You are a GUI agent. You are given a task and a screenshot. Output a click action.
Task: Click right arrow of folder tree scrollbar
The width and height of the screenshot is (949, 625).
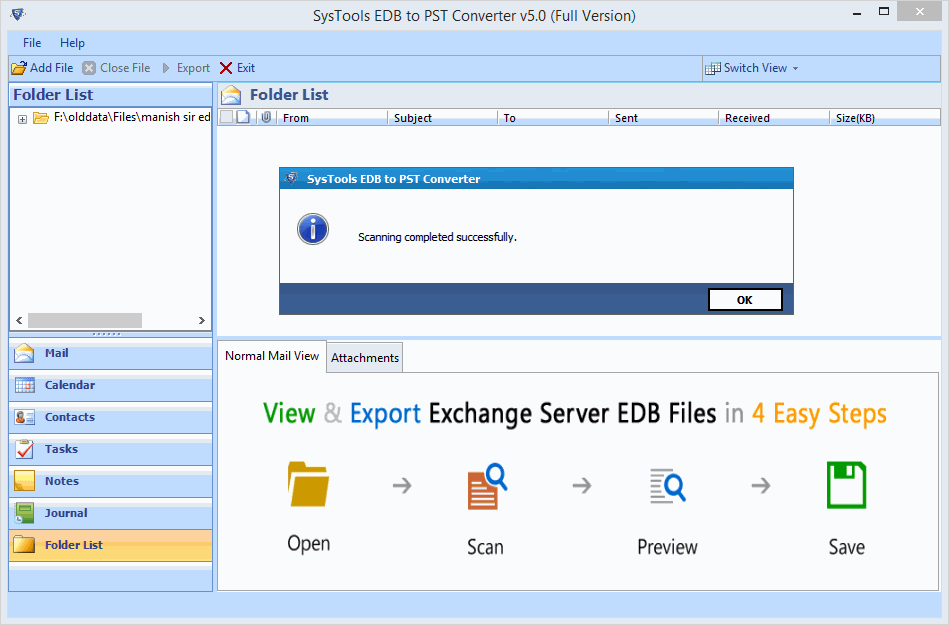pyautogui.click(x=202, y=320)
